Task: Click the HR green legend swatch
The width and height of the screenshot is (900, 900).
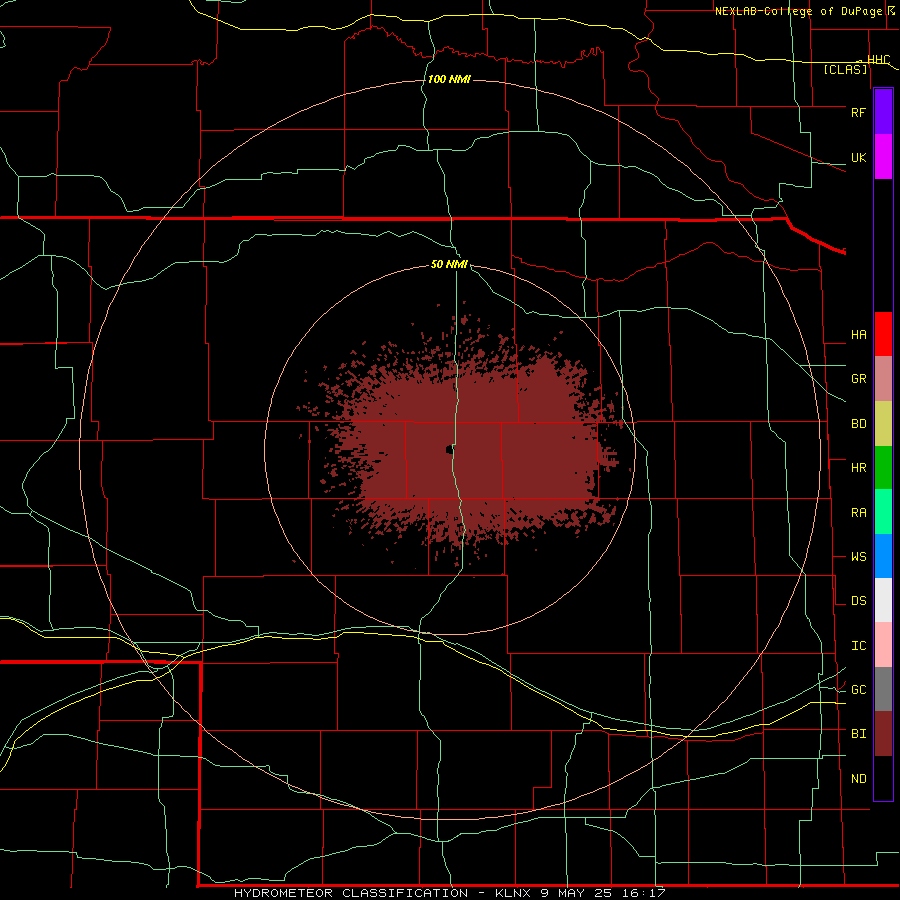Action: pos(883,468)
